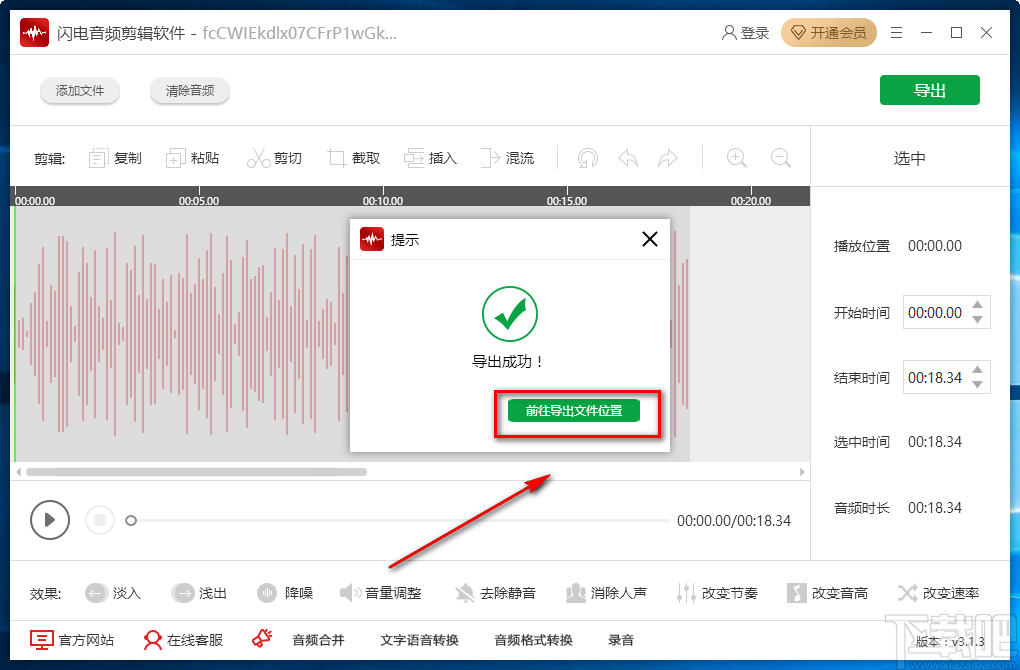This screenshot has height=670, width=1020.
Task: Decrease 结束时间 with the down arrow
Action: pyautogui.click(x=977, y=384)
